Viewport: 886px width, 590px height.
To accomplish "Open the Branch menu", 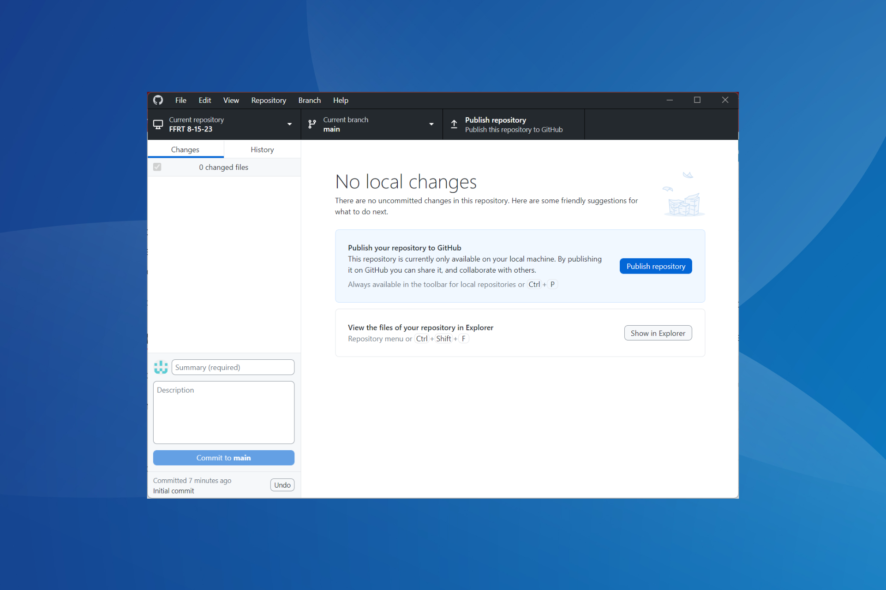I will (x=310, y=100).
